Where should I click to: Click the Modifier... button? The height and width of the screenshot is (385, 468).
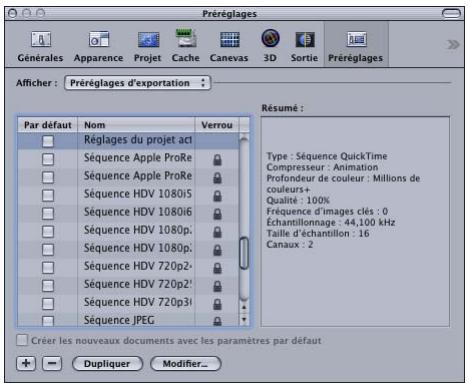pyautogui.click(x=186, y=364)
